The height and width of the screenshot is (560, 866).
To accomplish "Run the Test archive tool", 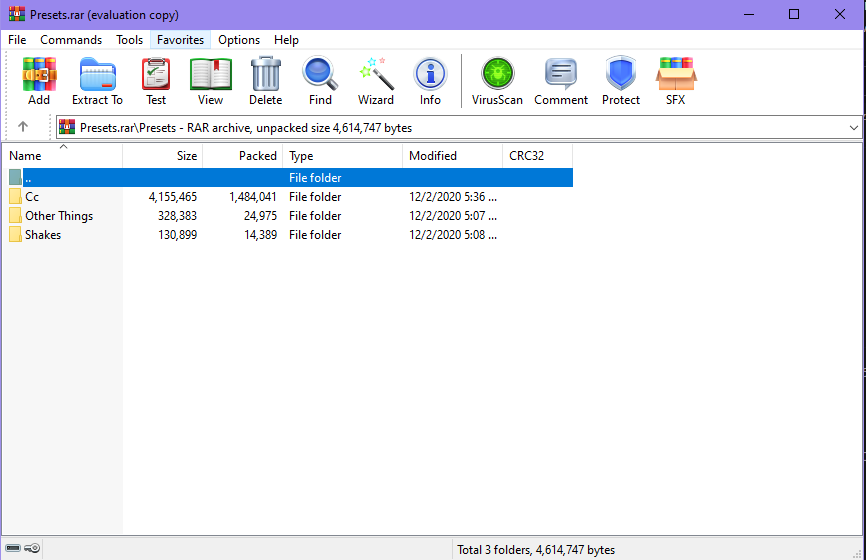I will tap(156, 74).
